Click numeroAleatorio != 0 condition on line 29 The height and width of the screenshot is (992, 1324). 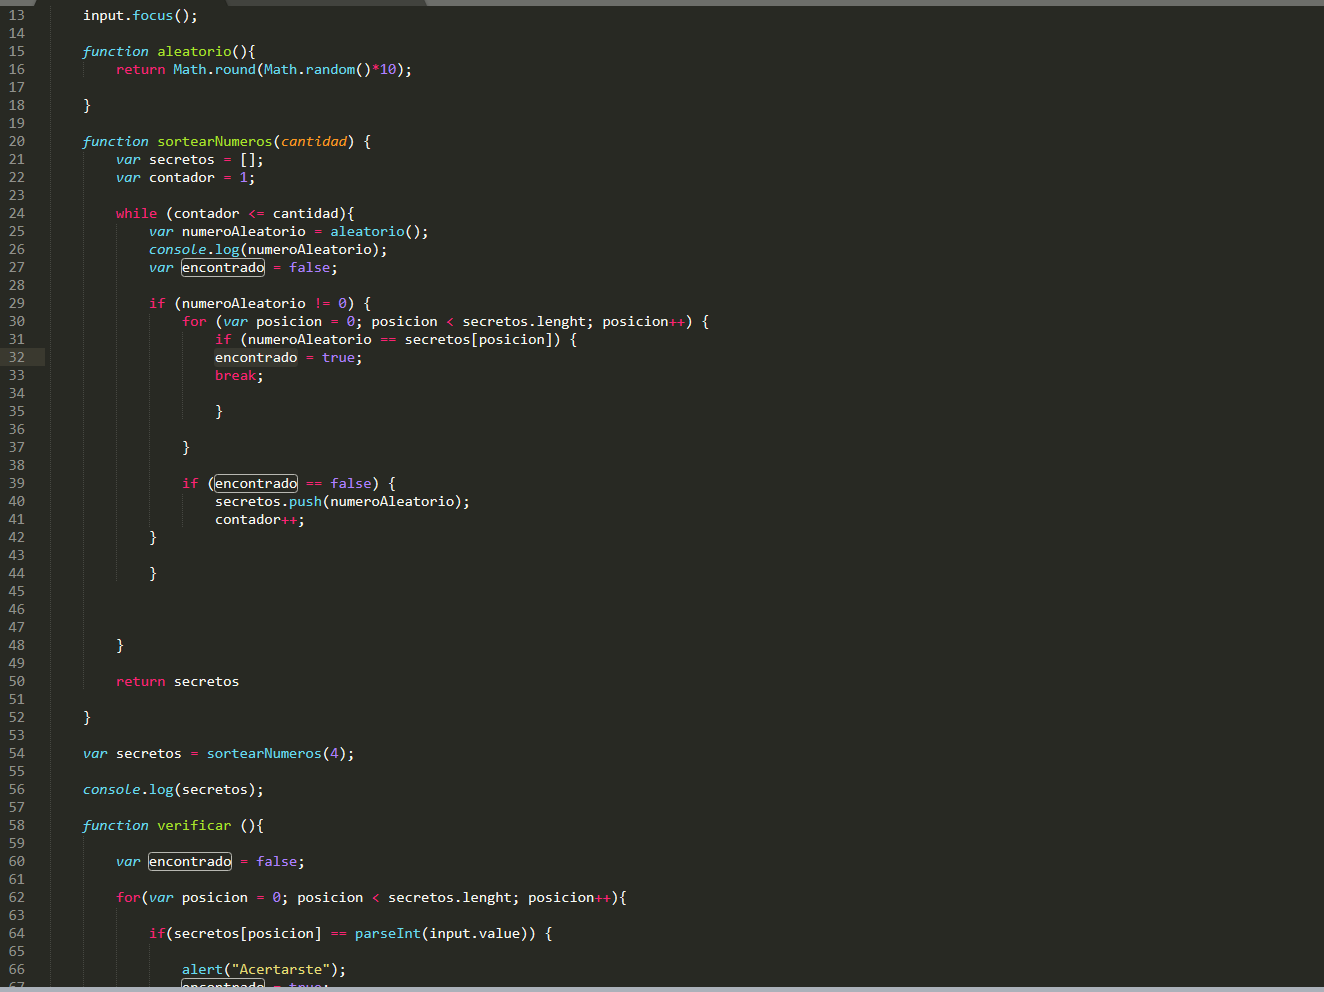(264, 303)
